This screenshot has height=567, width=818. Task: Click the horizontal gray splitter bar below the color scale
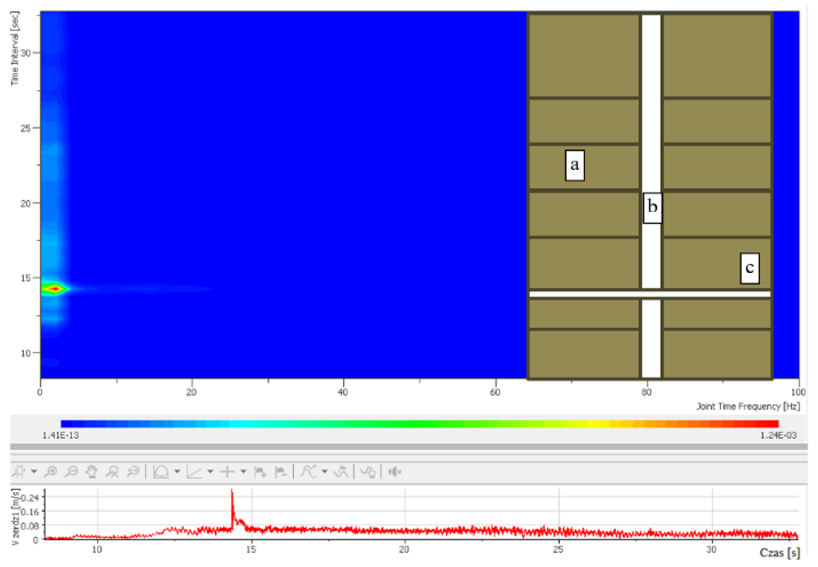point(409,447)
